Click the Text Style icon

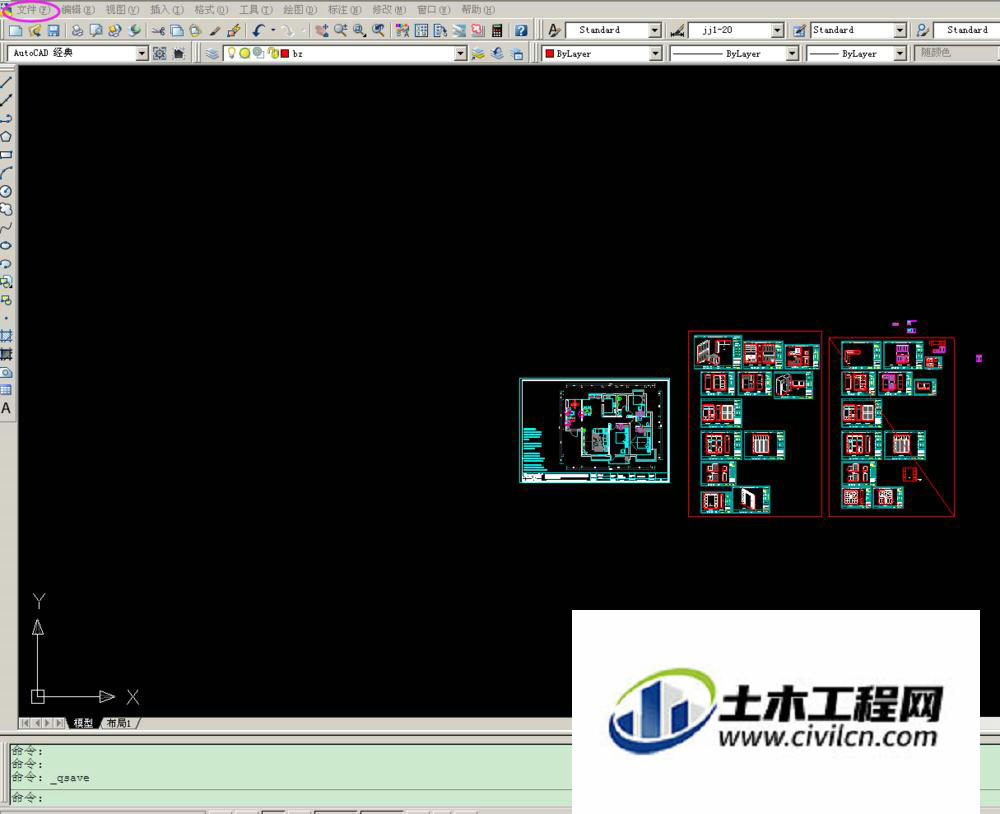(x=554, y=30)
